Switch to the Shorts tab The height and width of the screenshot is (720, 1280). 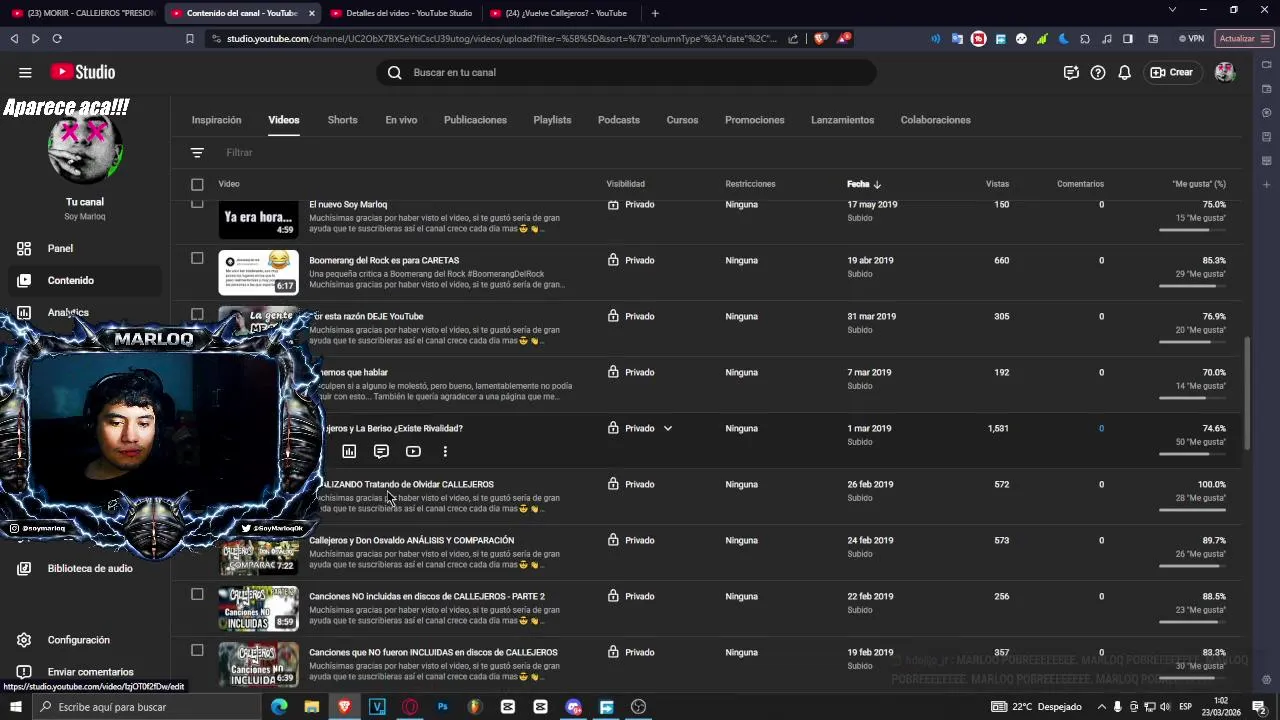[x=342, y=120]
